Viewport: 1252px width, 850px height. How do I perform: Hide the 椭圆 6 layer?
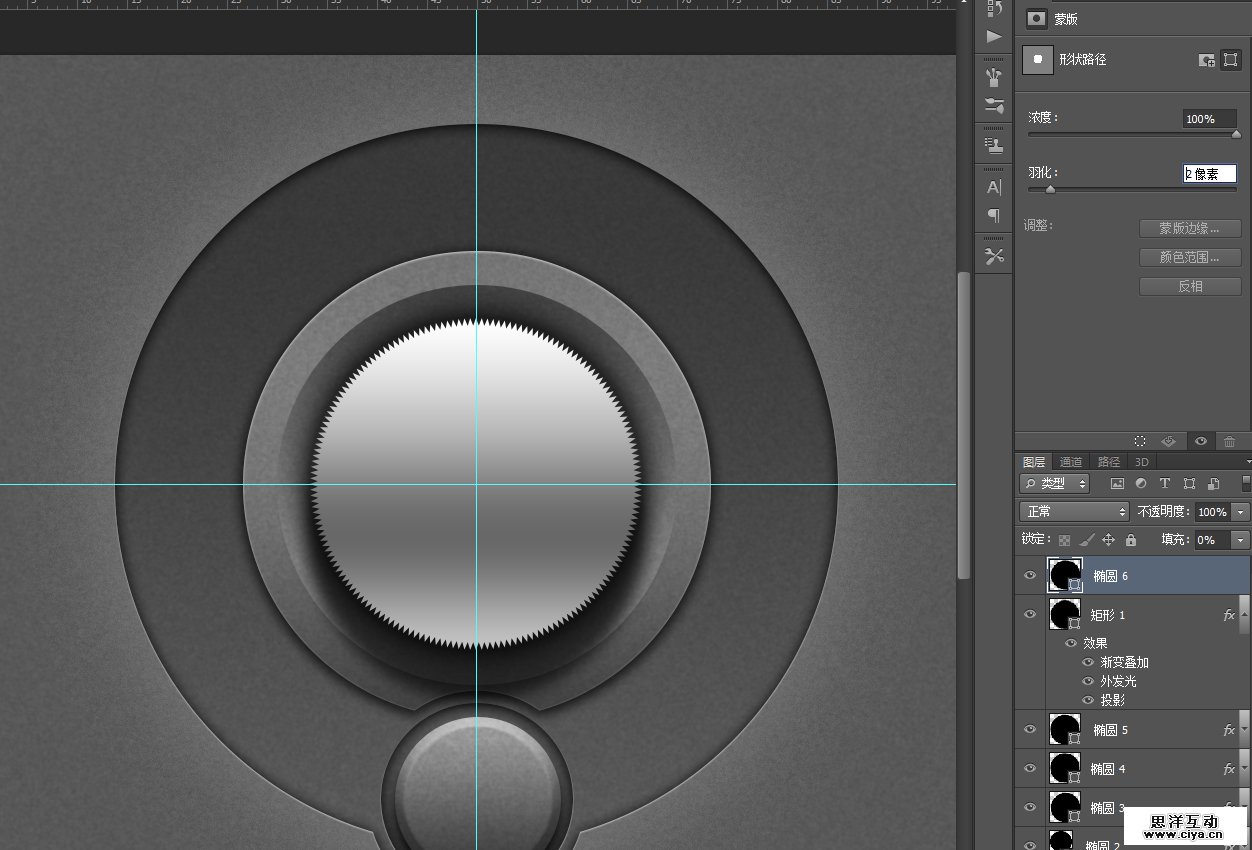click(x=1030, y=576)
